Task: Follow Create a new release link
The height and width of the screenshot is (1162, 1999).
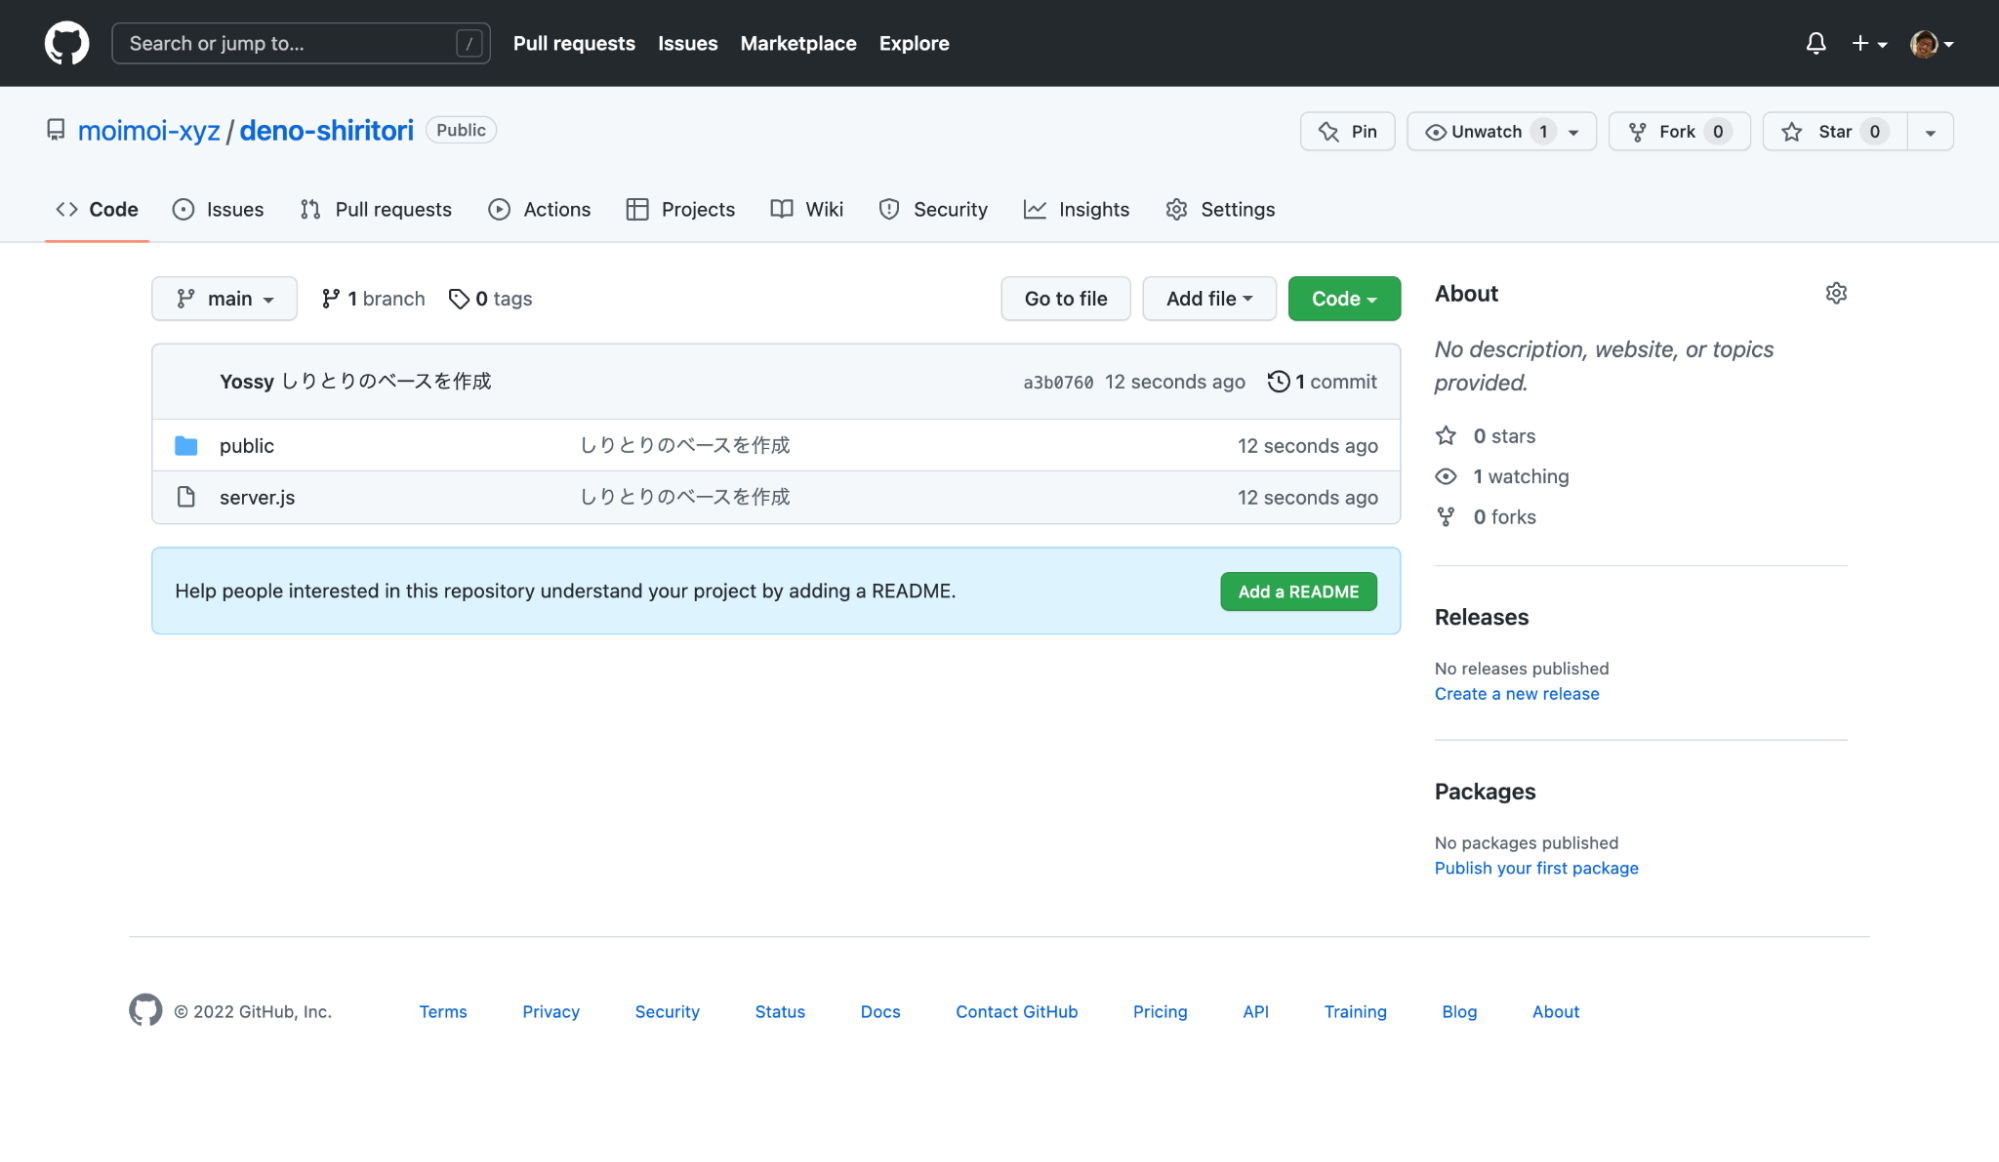Action: [x=1516, y=694]
